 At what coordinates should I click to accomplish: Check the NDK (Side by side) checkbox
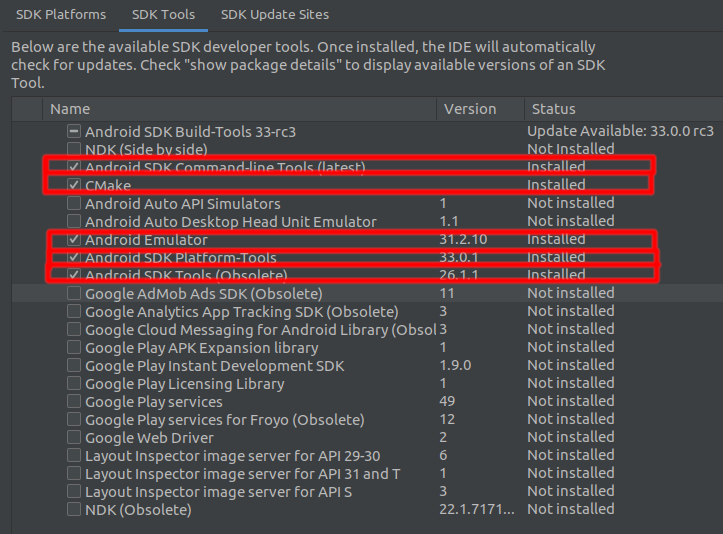[74, 149]
